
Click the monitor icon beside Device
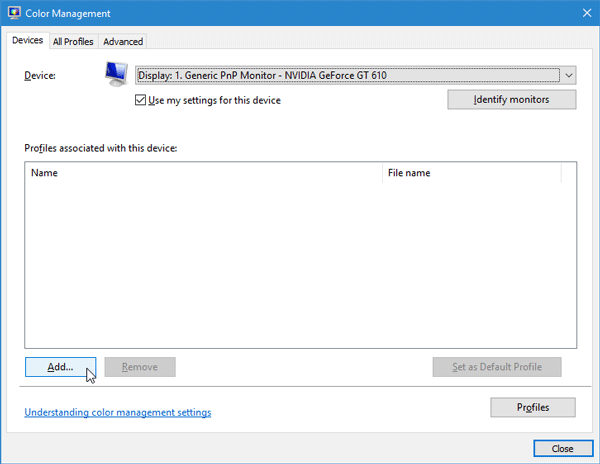(116, 74)
